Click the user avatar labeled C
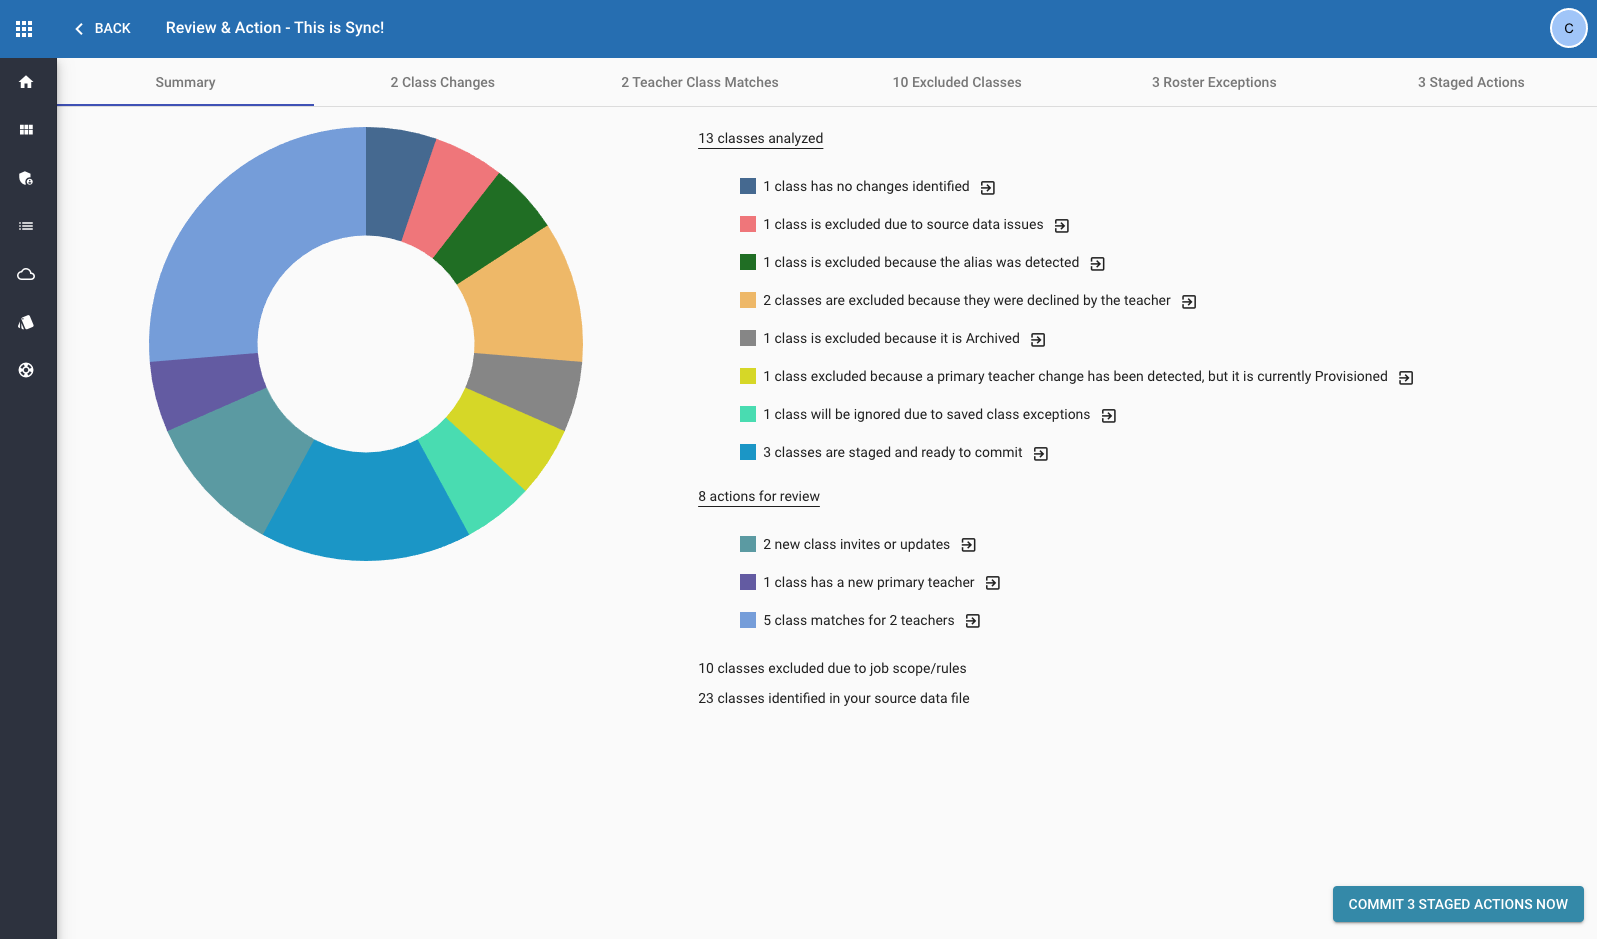 pyautogui.click(x=1568, y=28)
